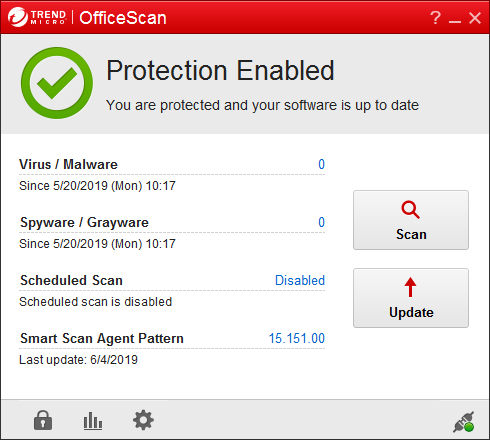Click the OfficeScan title text
490x440 pixels.
(123, 18)
